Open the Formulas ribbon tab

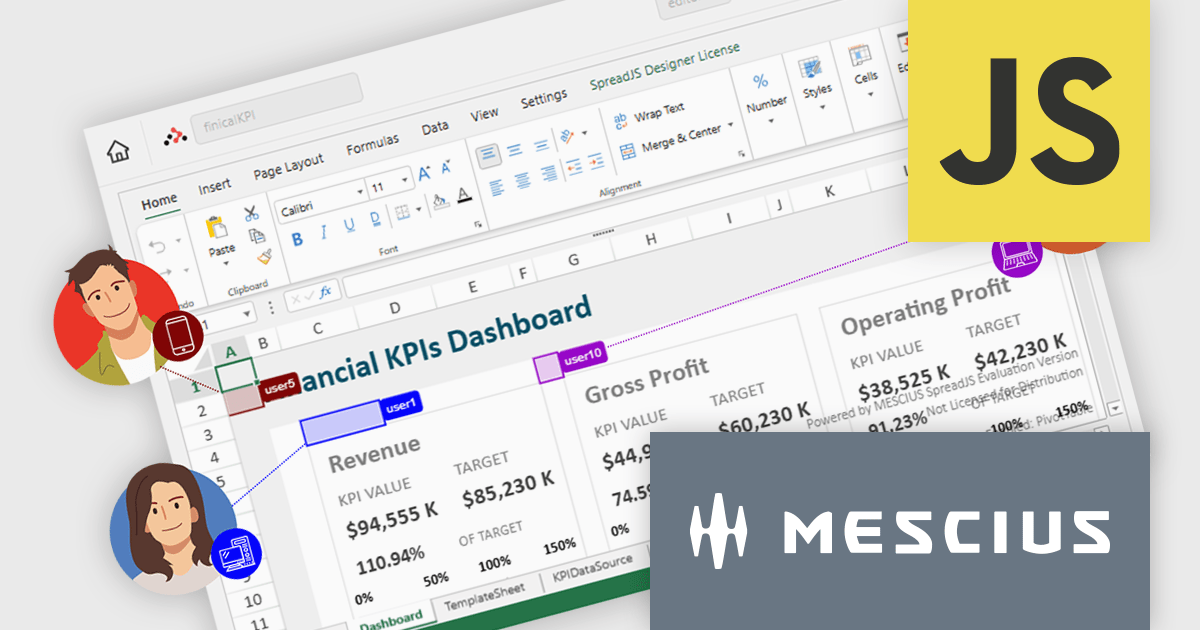[372, 144]
